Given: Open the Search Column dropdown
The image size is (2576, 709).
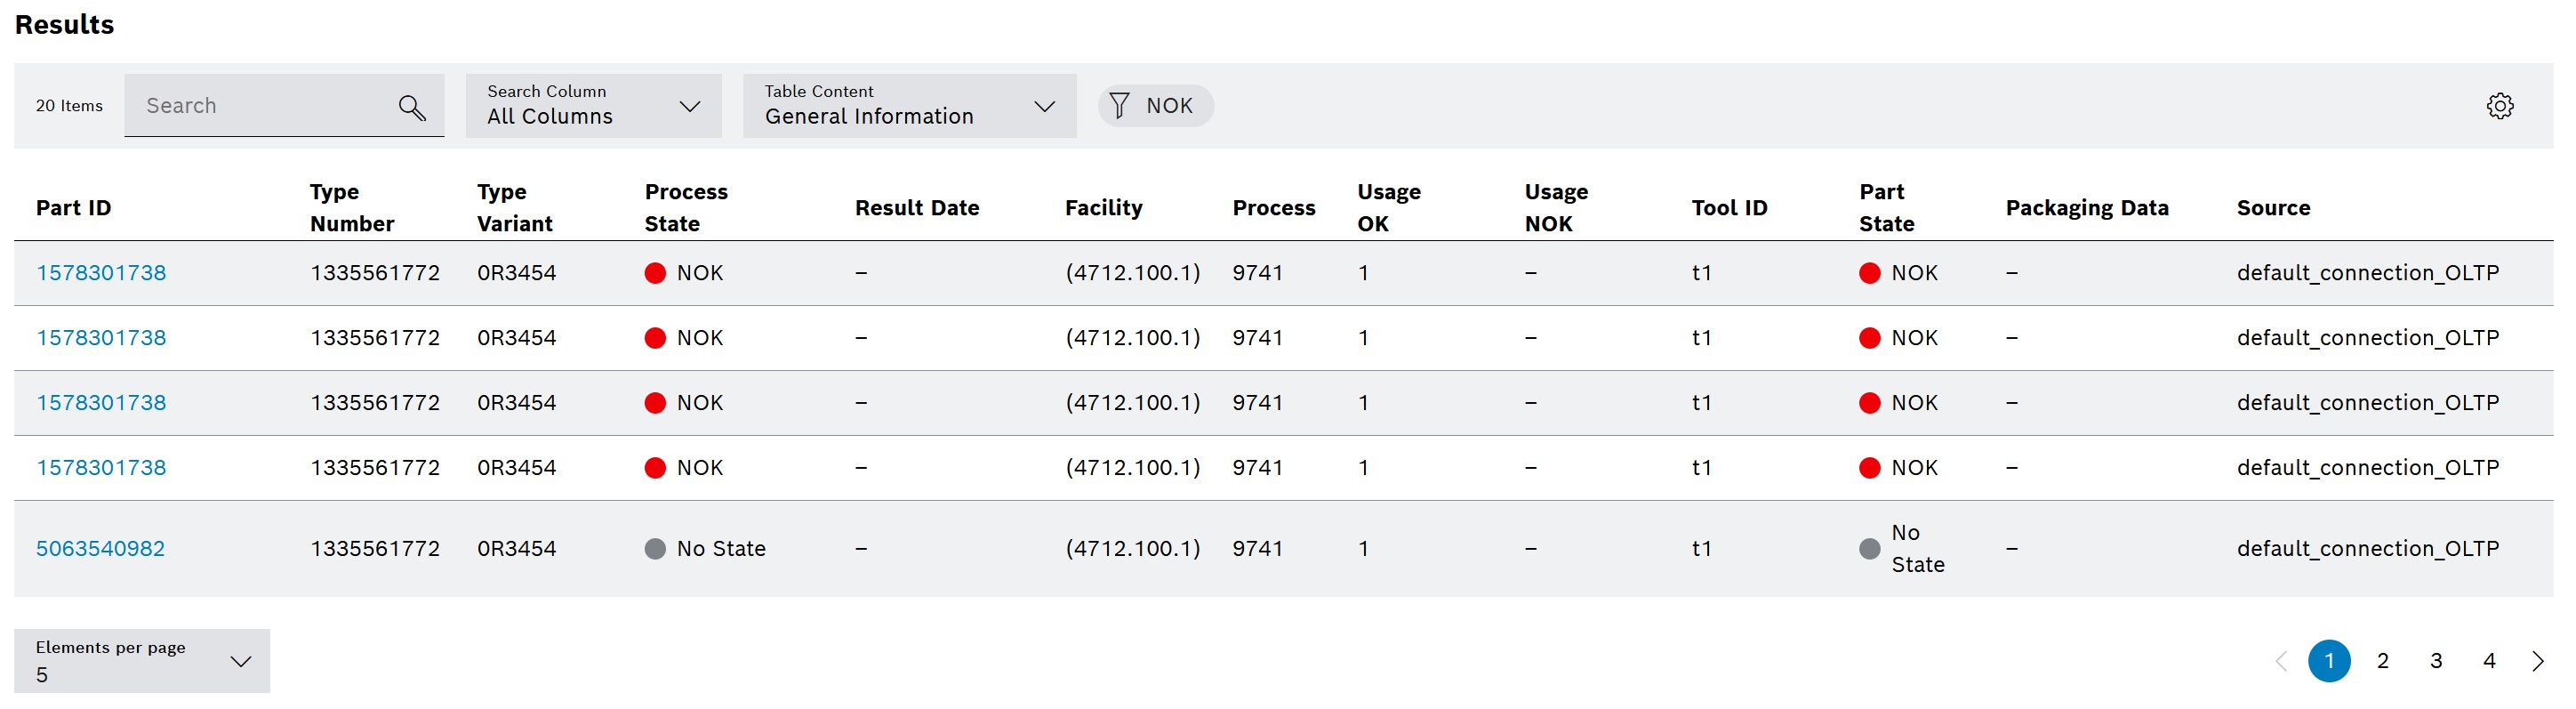Looking at the screenshot, I should 593,105.
